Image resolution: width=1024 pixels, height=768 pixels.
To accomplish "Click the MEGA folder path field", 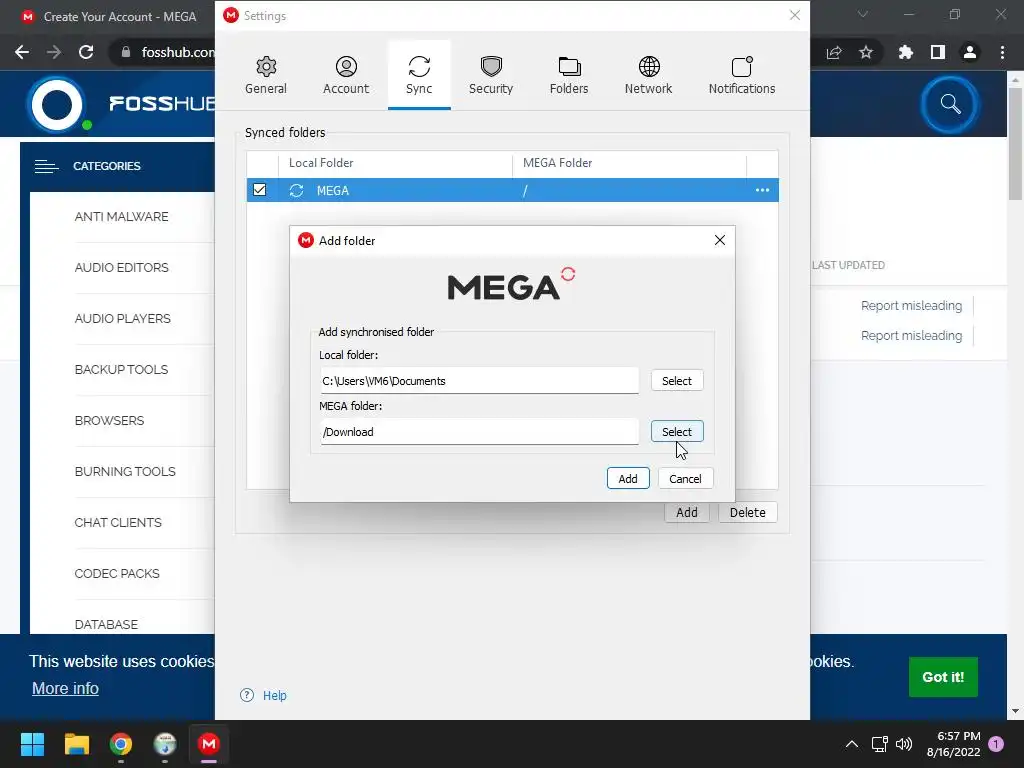I will point(479,432).
